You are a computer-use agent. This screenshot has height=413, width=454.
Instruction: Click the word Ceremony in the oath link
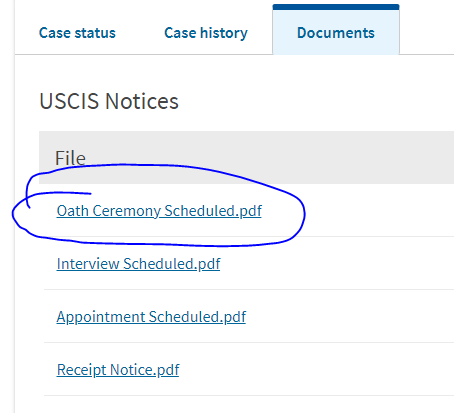pyautogui.click(x=127, y=211)
